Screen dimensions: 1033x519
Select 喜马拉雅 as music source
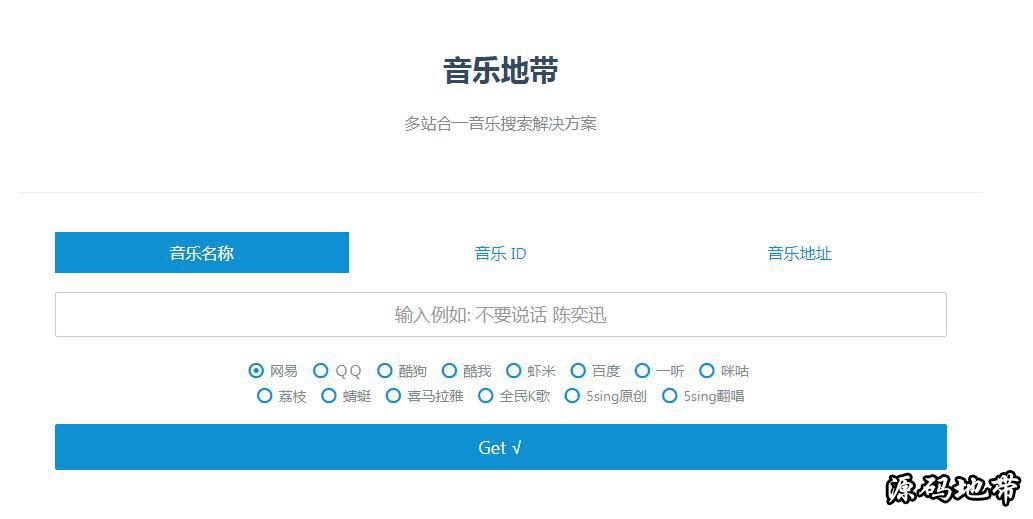(393, 396)
